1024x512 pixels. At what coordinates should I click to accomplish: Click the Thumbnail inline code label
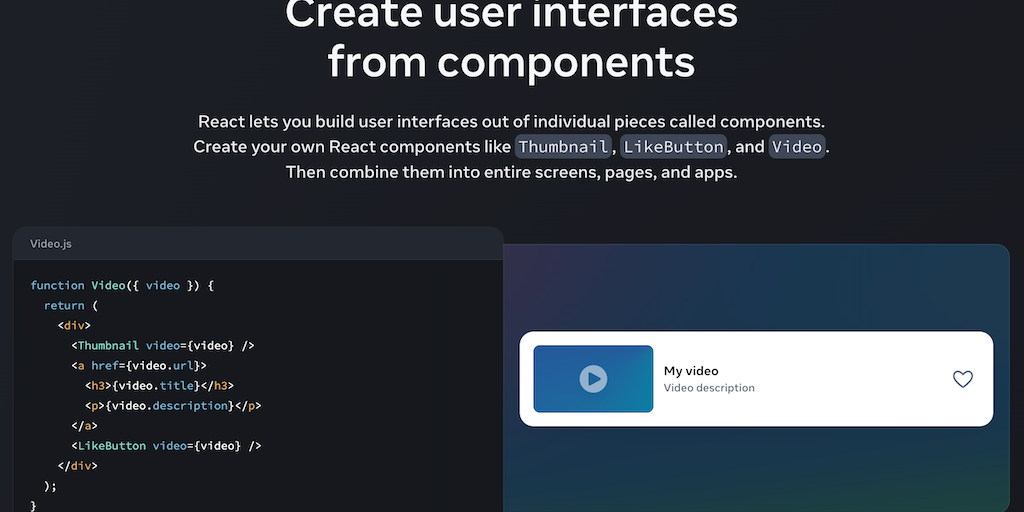click(563, 146)
